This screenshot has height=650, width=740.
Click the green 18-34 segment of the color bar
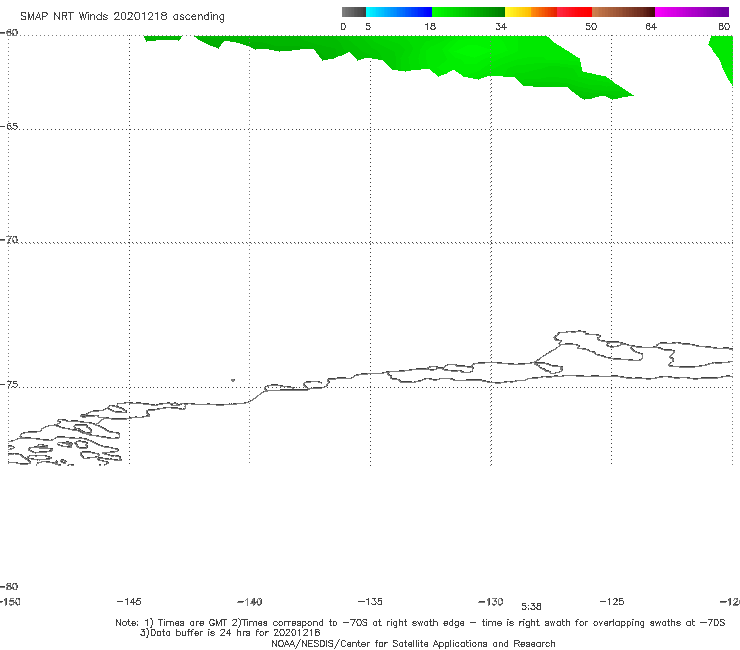468,12
